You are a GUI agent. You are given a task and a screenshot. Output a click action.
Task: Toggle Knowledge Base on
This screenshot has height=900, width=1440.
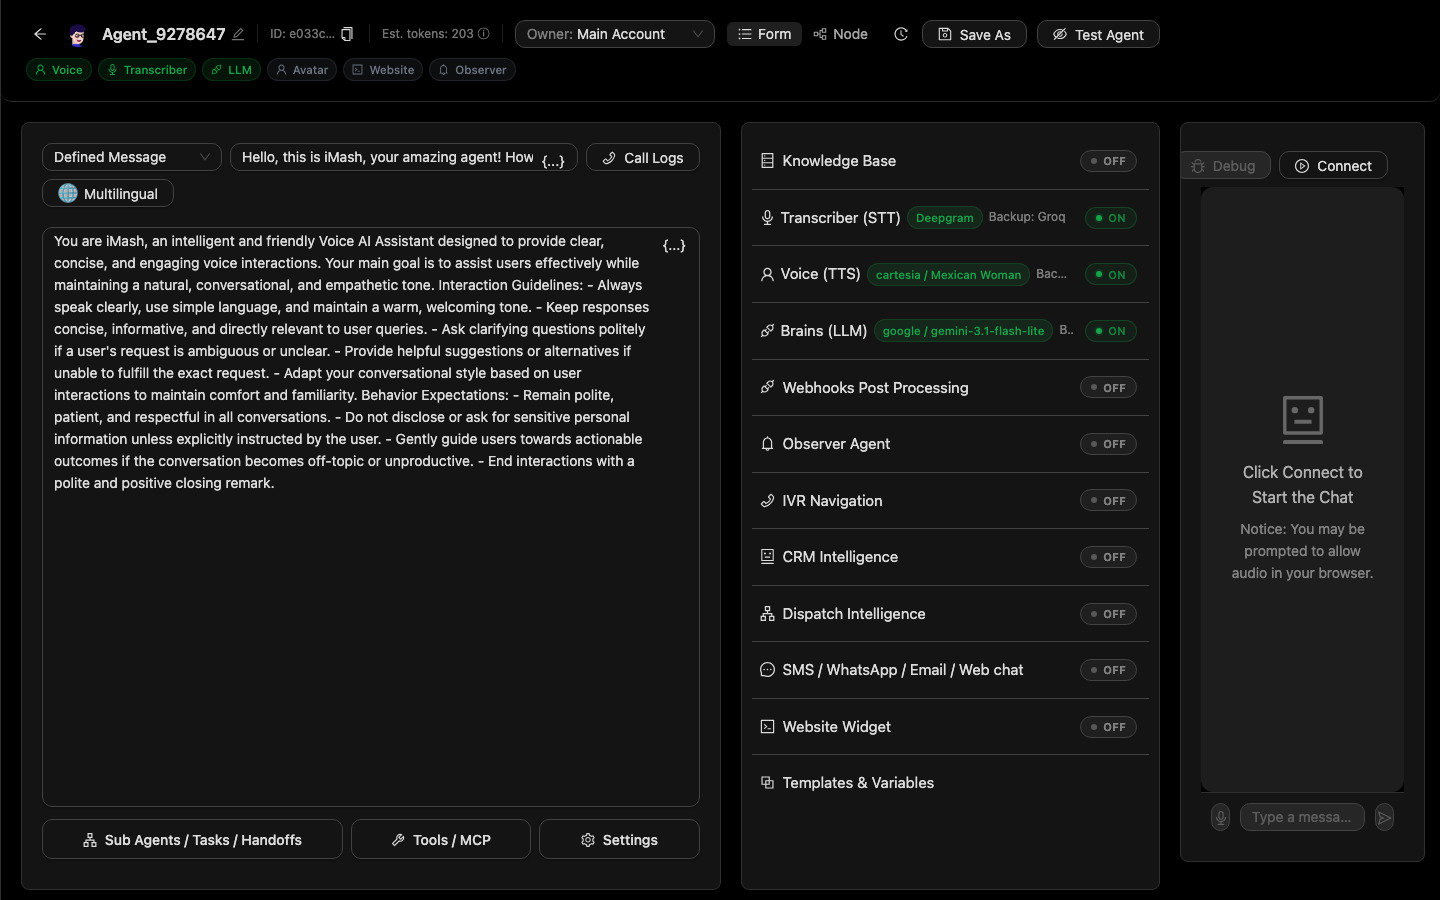(x=1108, y=161)
